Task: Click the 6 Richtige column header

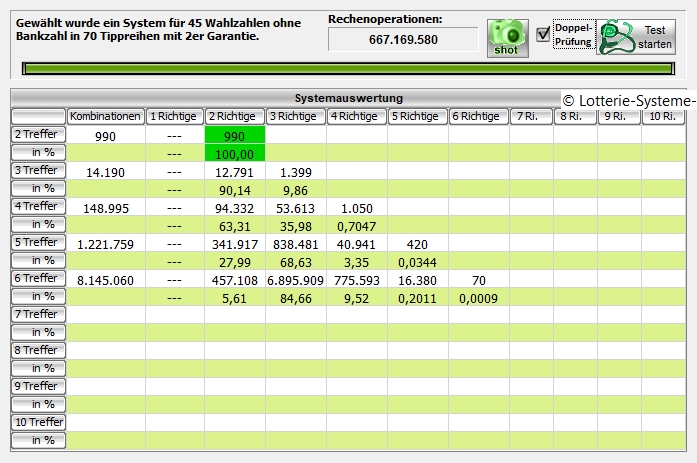Action: [478, 116]
